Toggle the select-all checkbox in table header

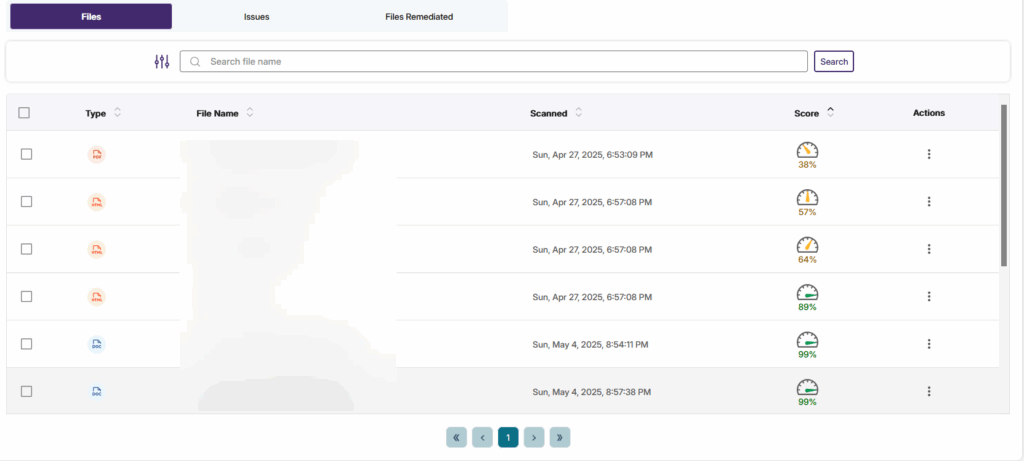point(24,112)
